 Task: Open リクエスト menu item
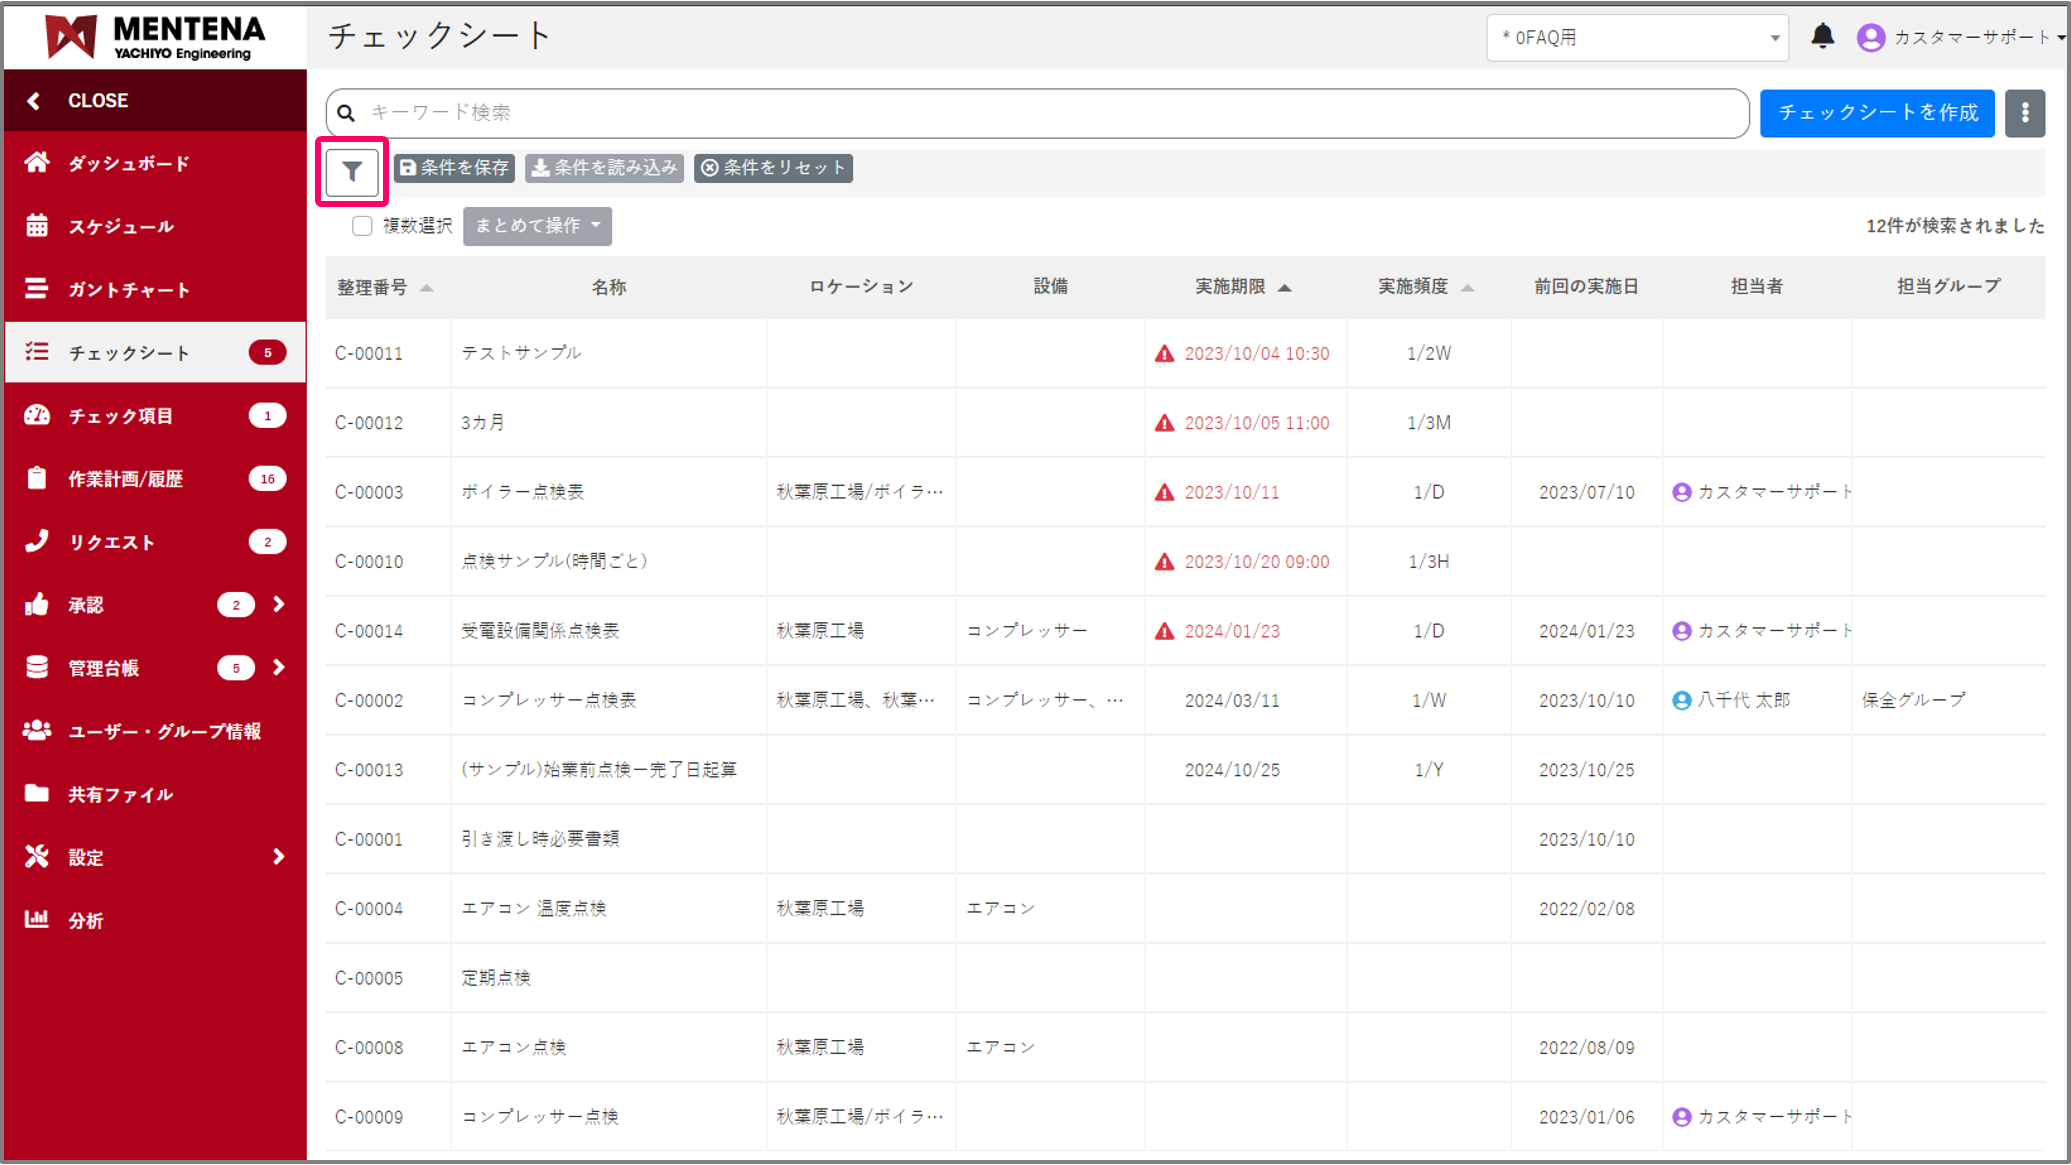click(x=111, y=542)
